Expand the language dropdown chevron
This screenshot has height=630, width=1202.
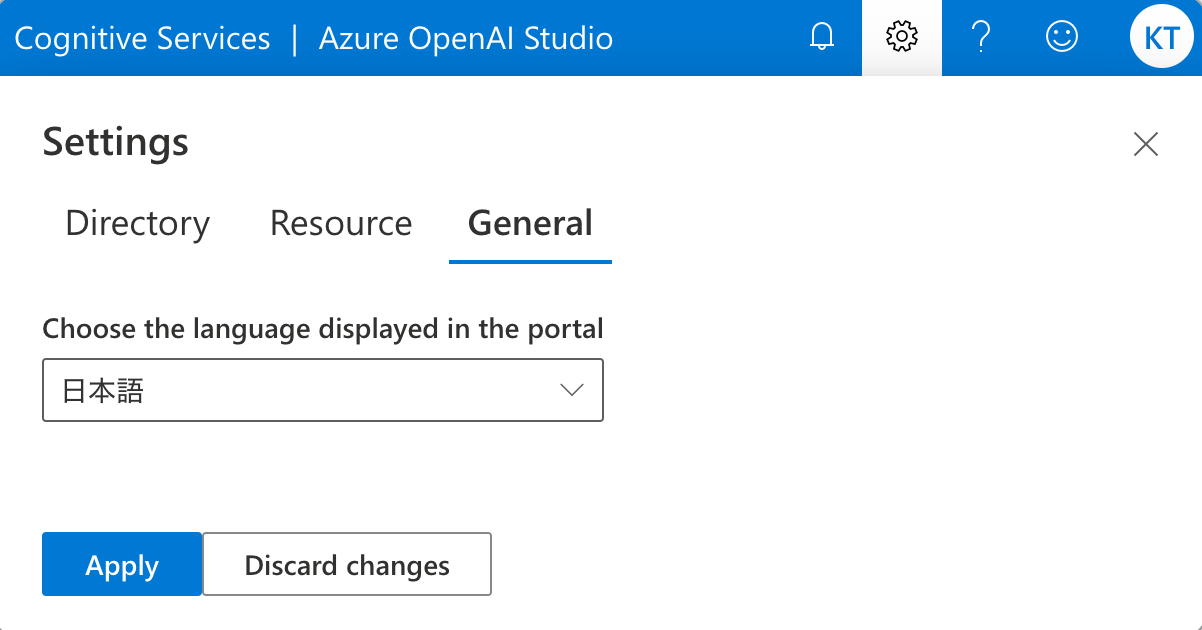[x=572, y=390]
